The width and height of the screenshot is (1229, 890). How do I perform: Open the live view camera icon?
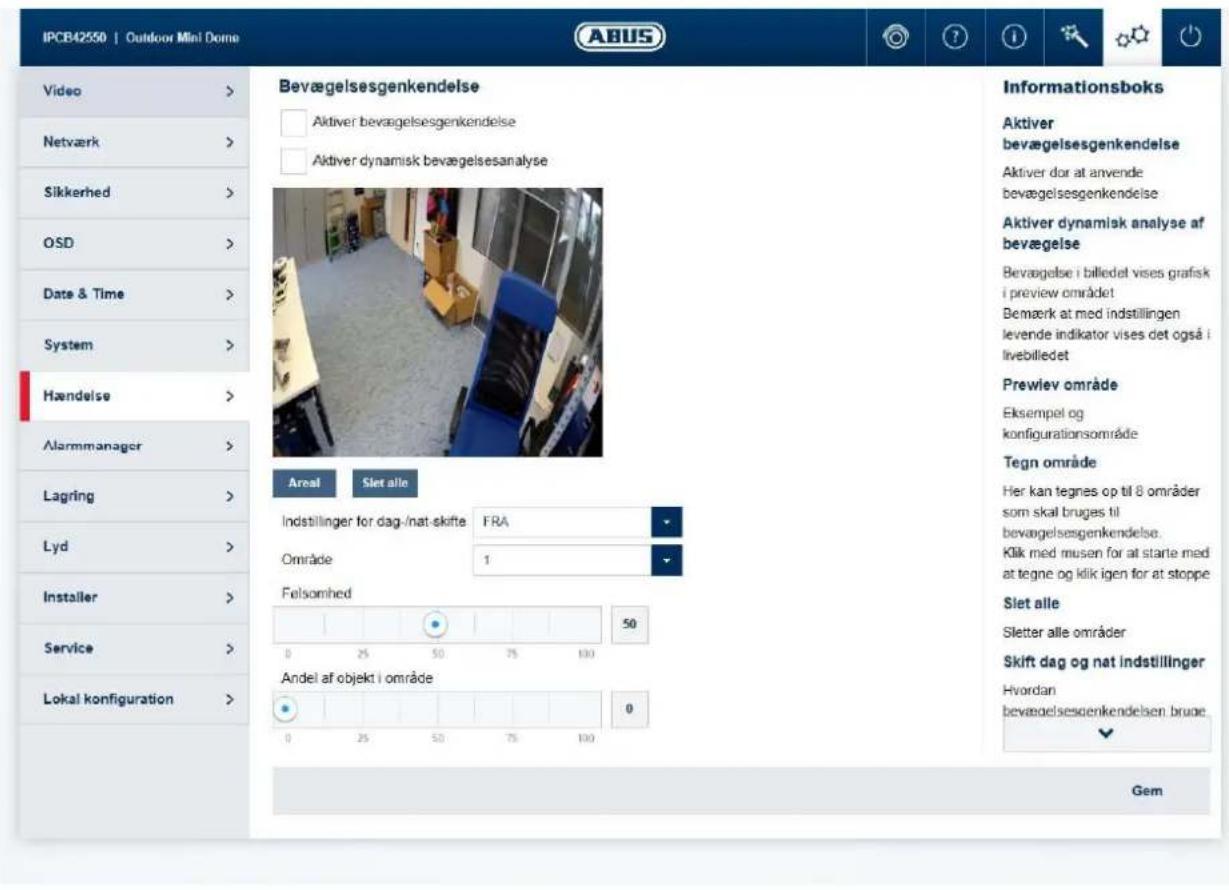pyautogui.click(x=897, y=39)
